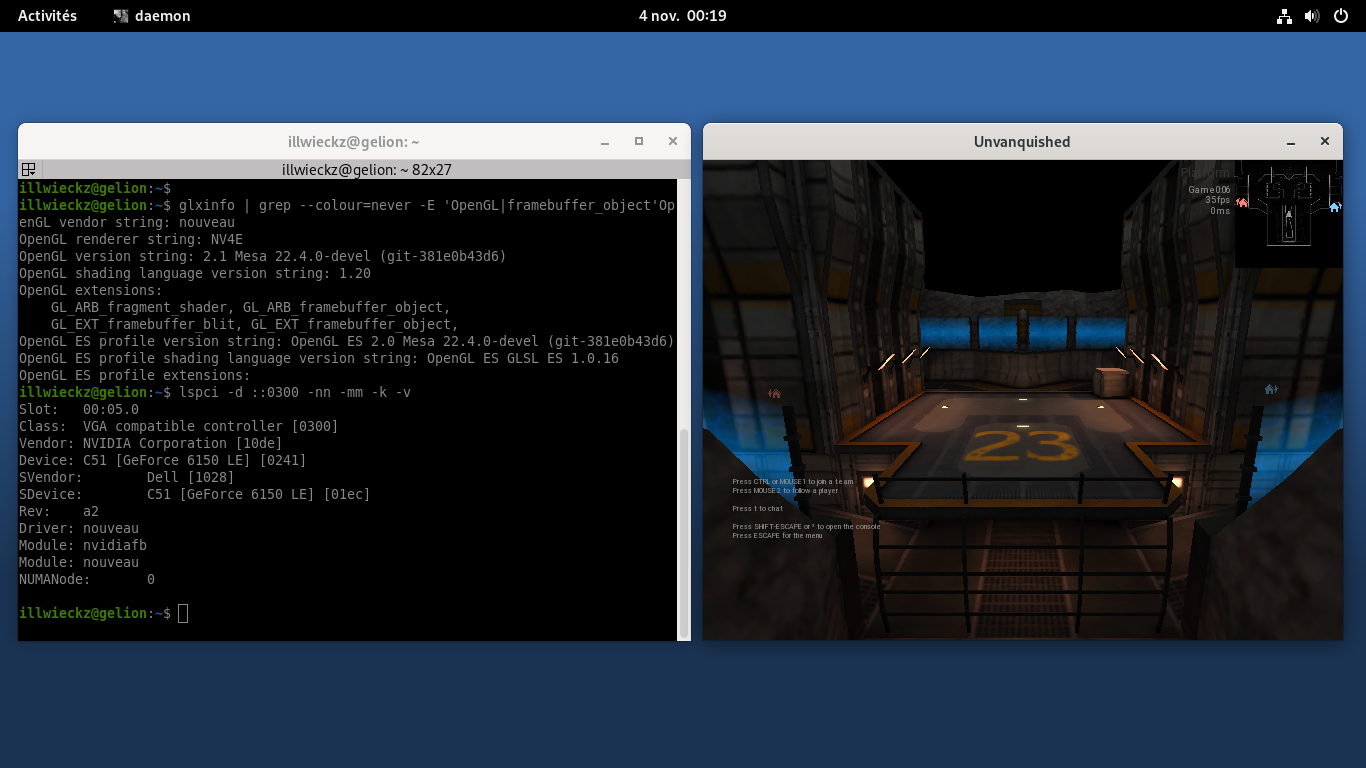Click the 'Vendor: NVIDIA Corporation [10de]' line
The height and width of the screenshot is (768, 1366).
pos(151,443)
